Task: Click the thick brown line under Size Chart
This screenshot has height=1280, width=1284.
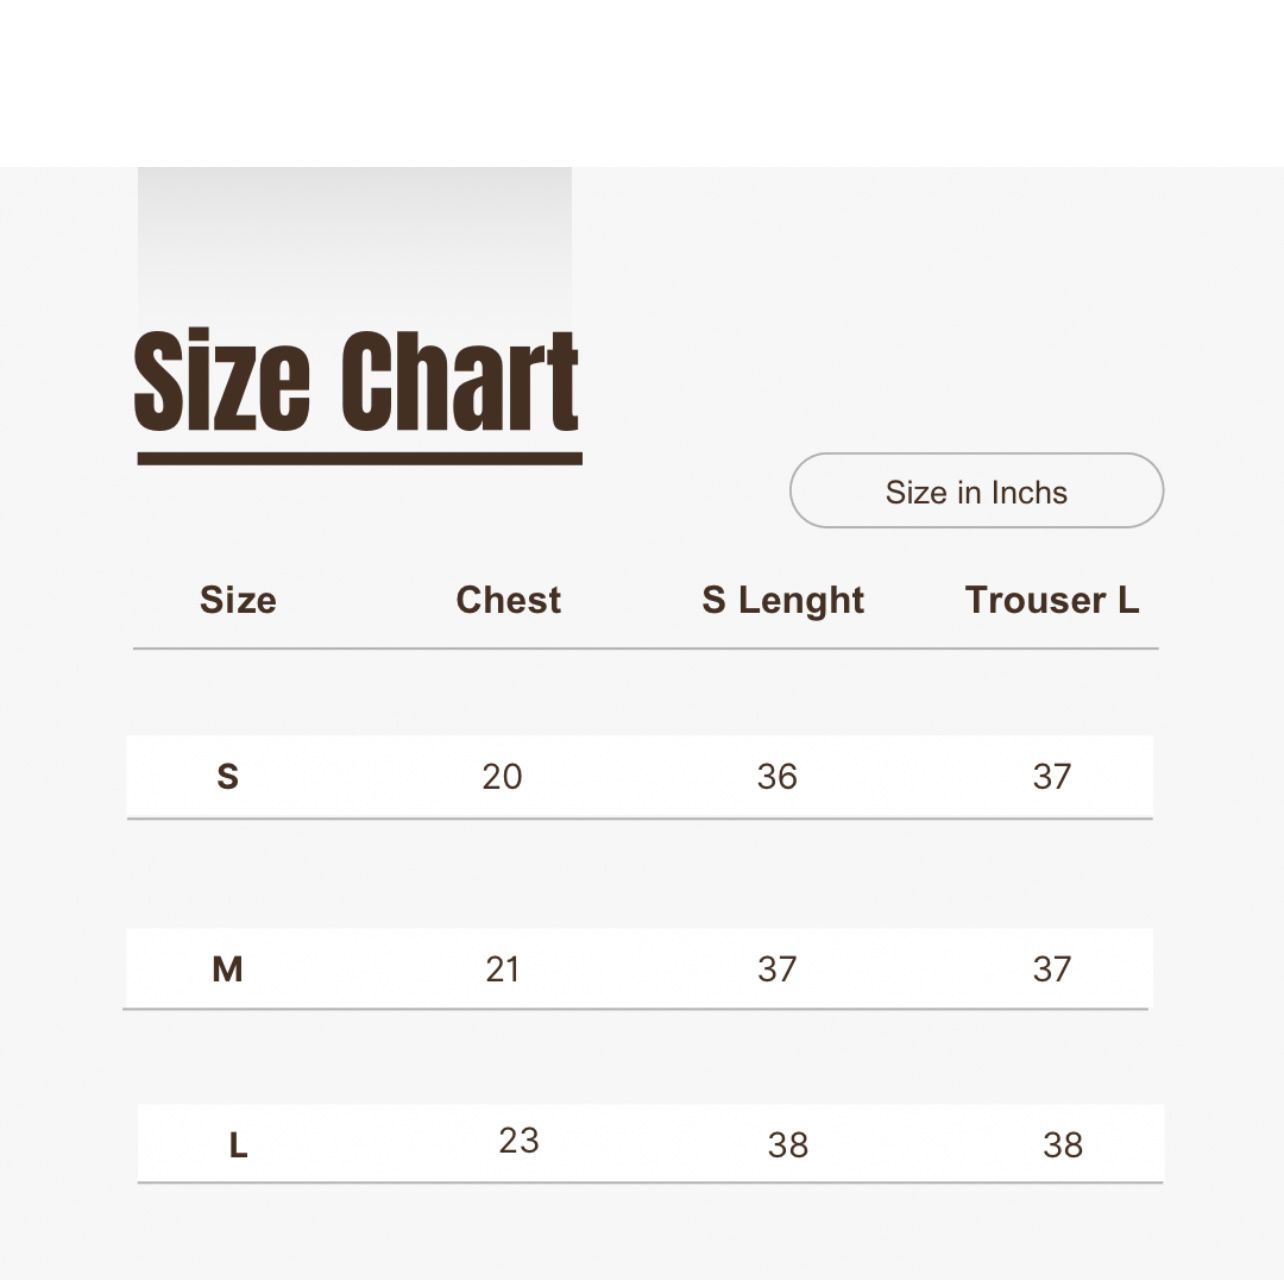Action: click(359, 459)
